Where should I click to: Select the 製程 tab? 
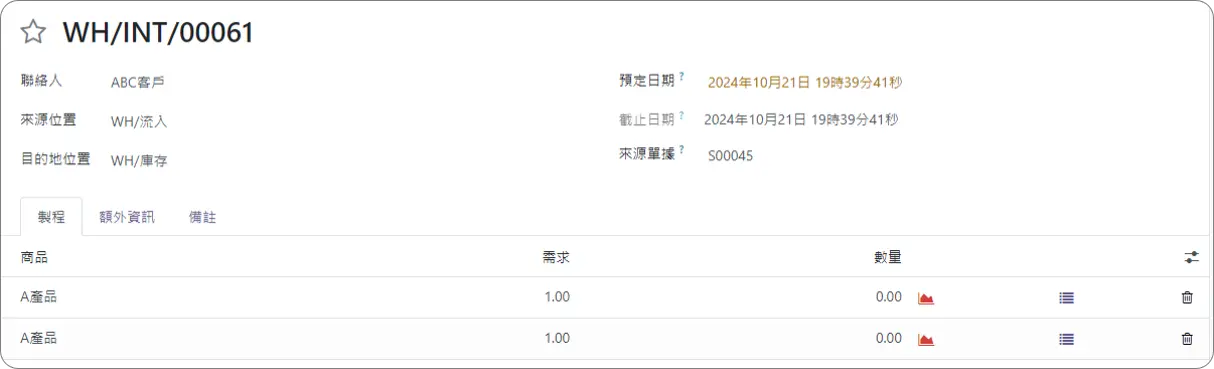pos(51,217)
